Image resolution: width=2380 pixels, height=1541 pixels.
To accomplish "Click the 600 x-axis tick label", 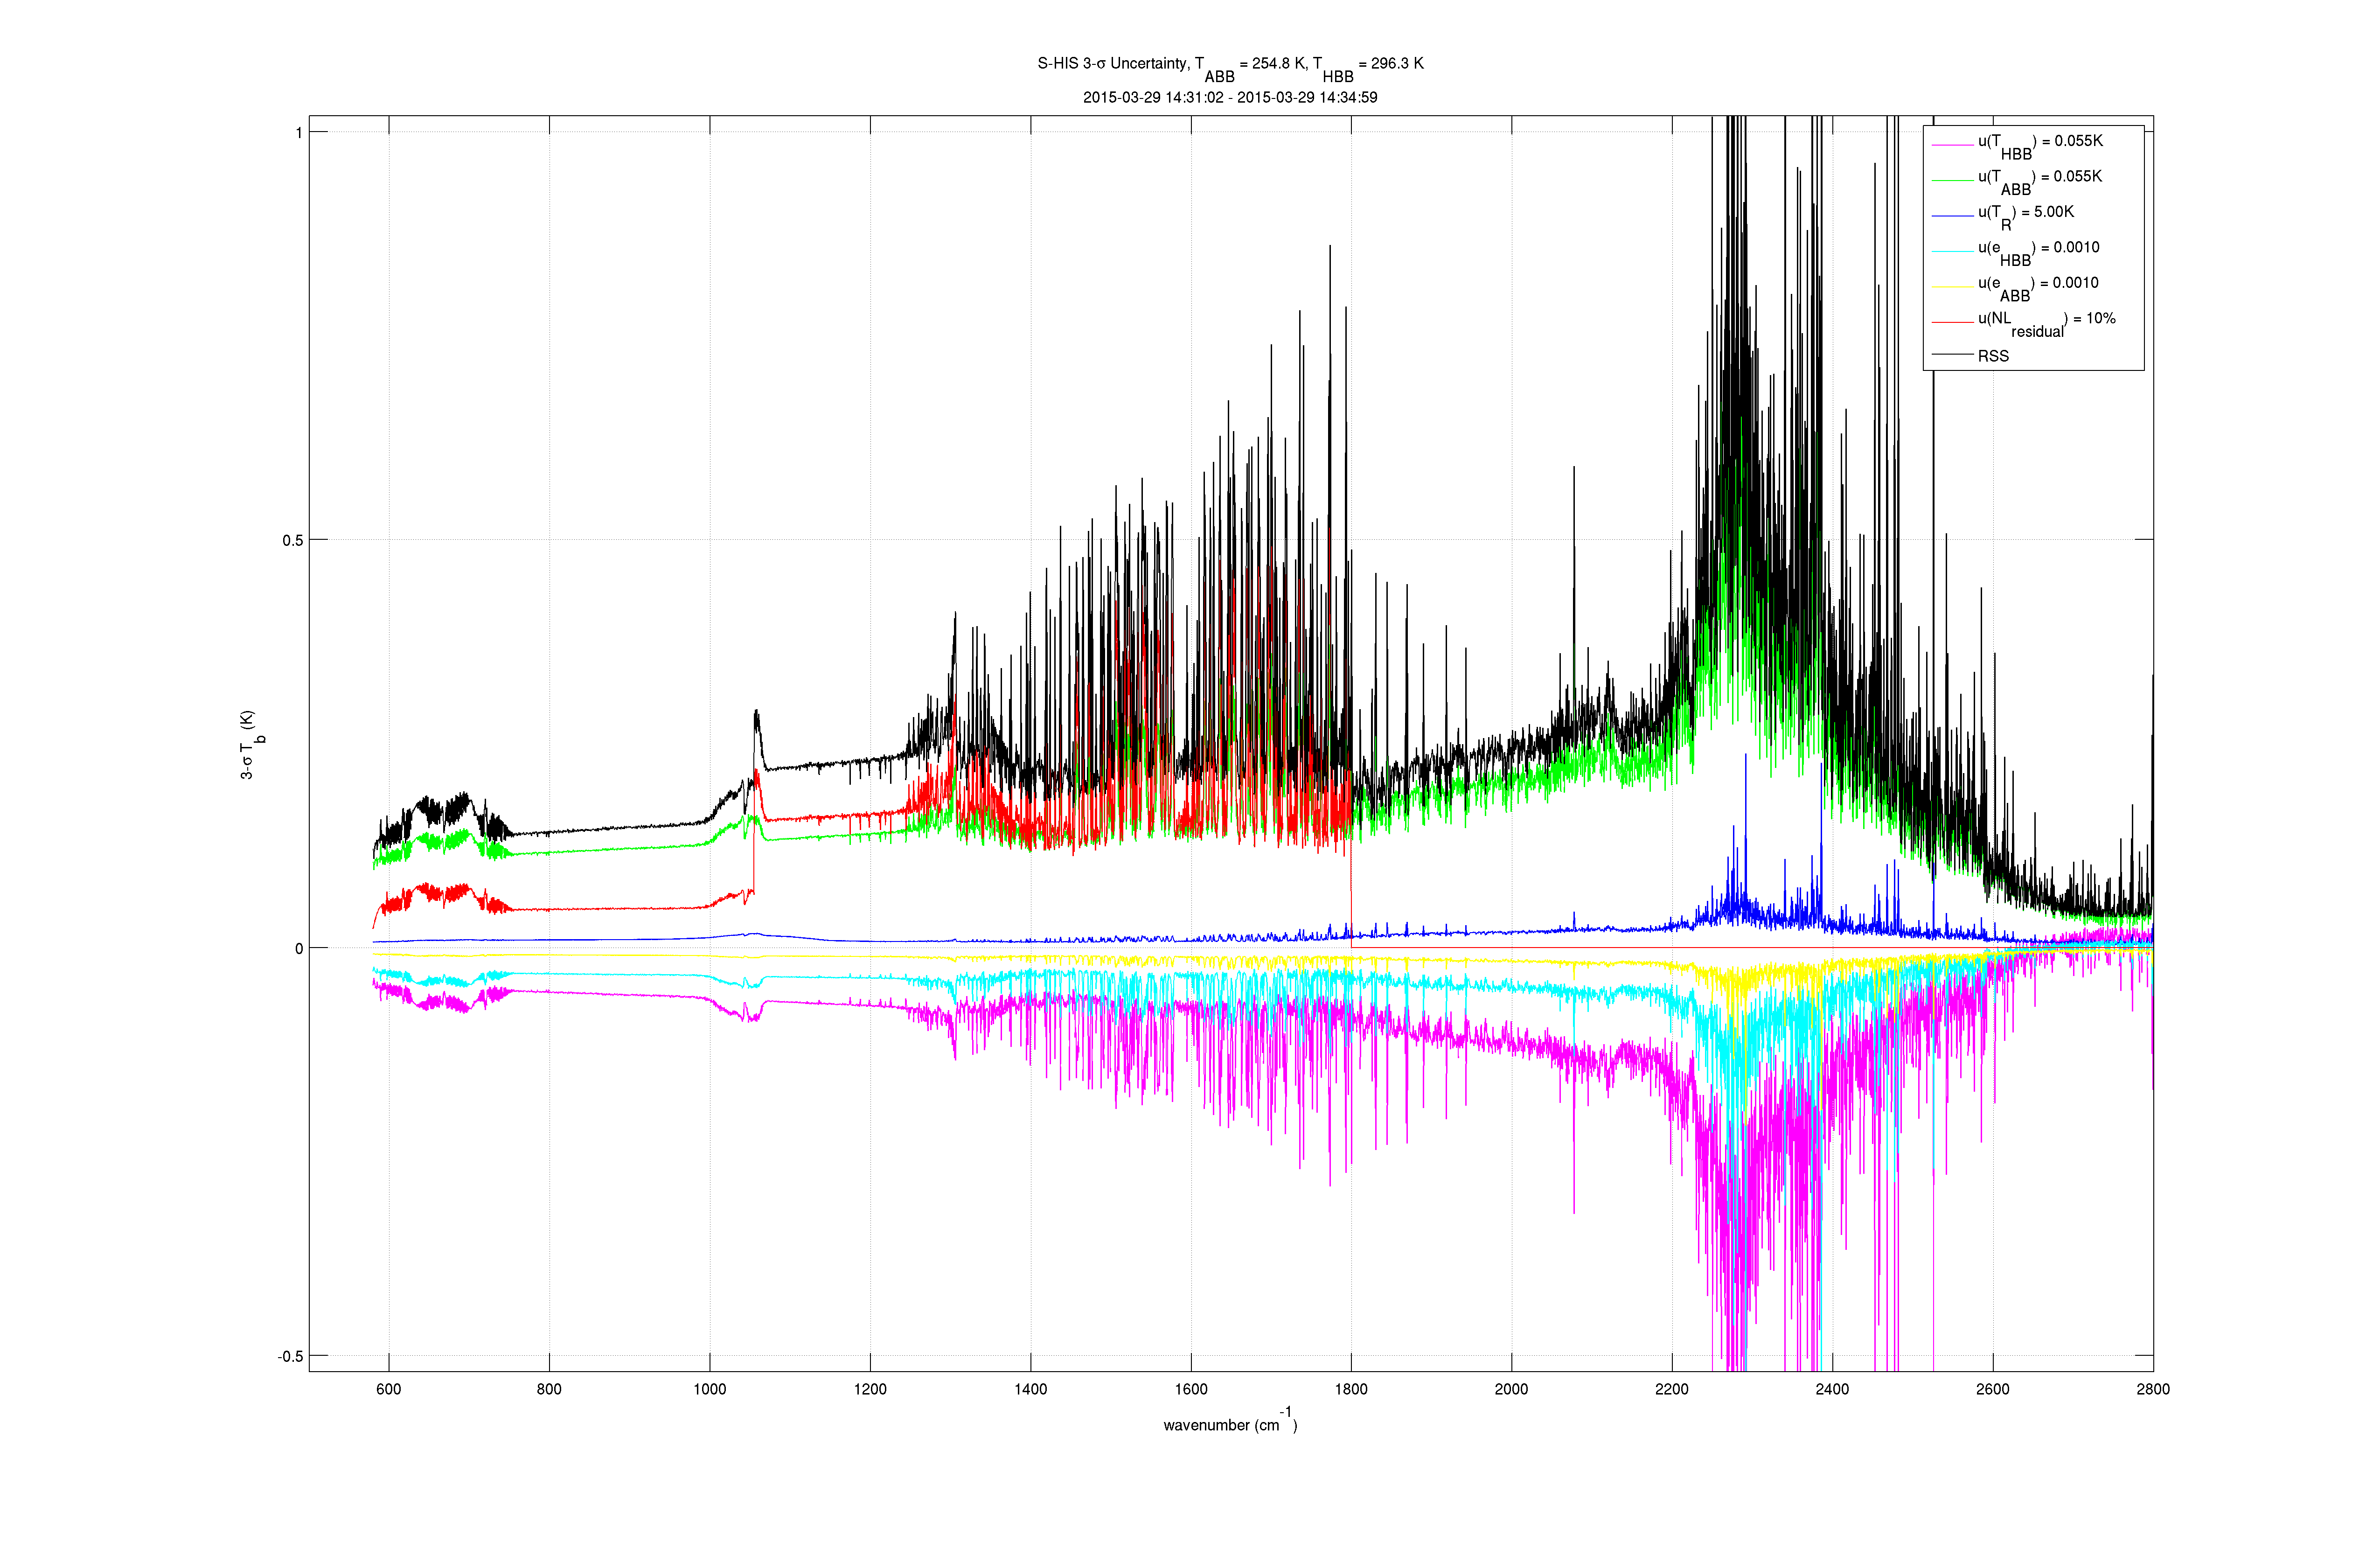I will 388,1389.
